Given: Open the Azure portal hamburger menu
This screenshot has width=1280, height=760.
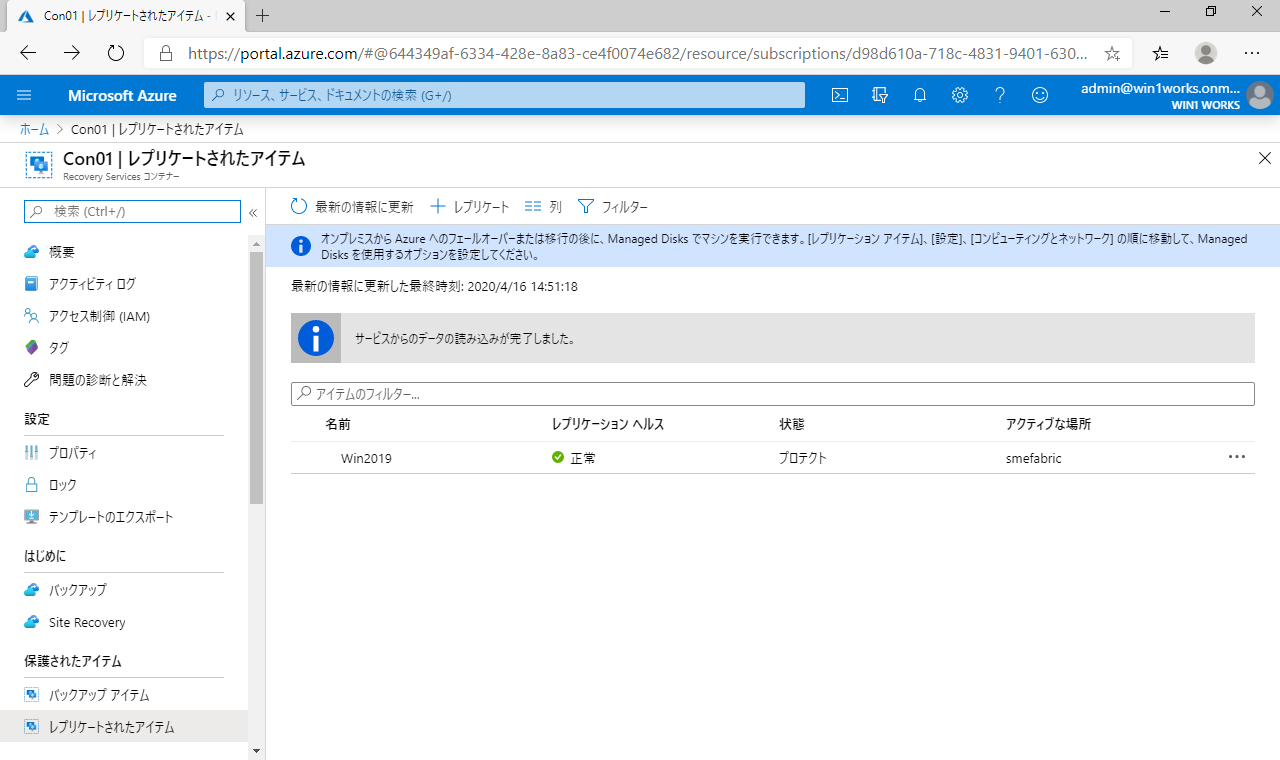Looking at the screenshot, I should pos(25,95).
